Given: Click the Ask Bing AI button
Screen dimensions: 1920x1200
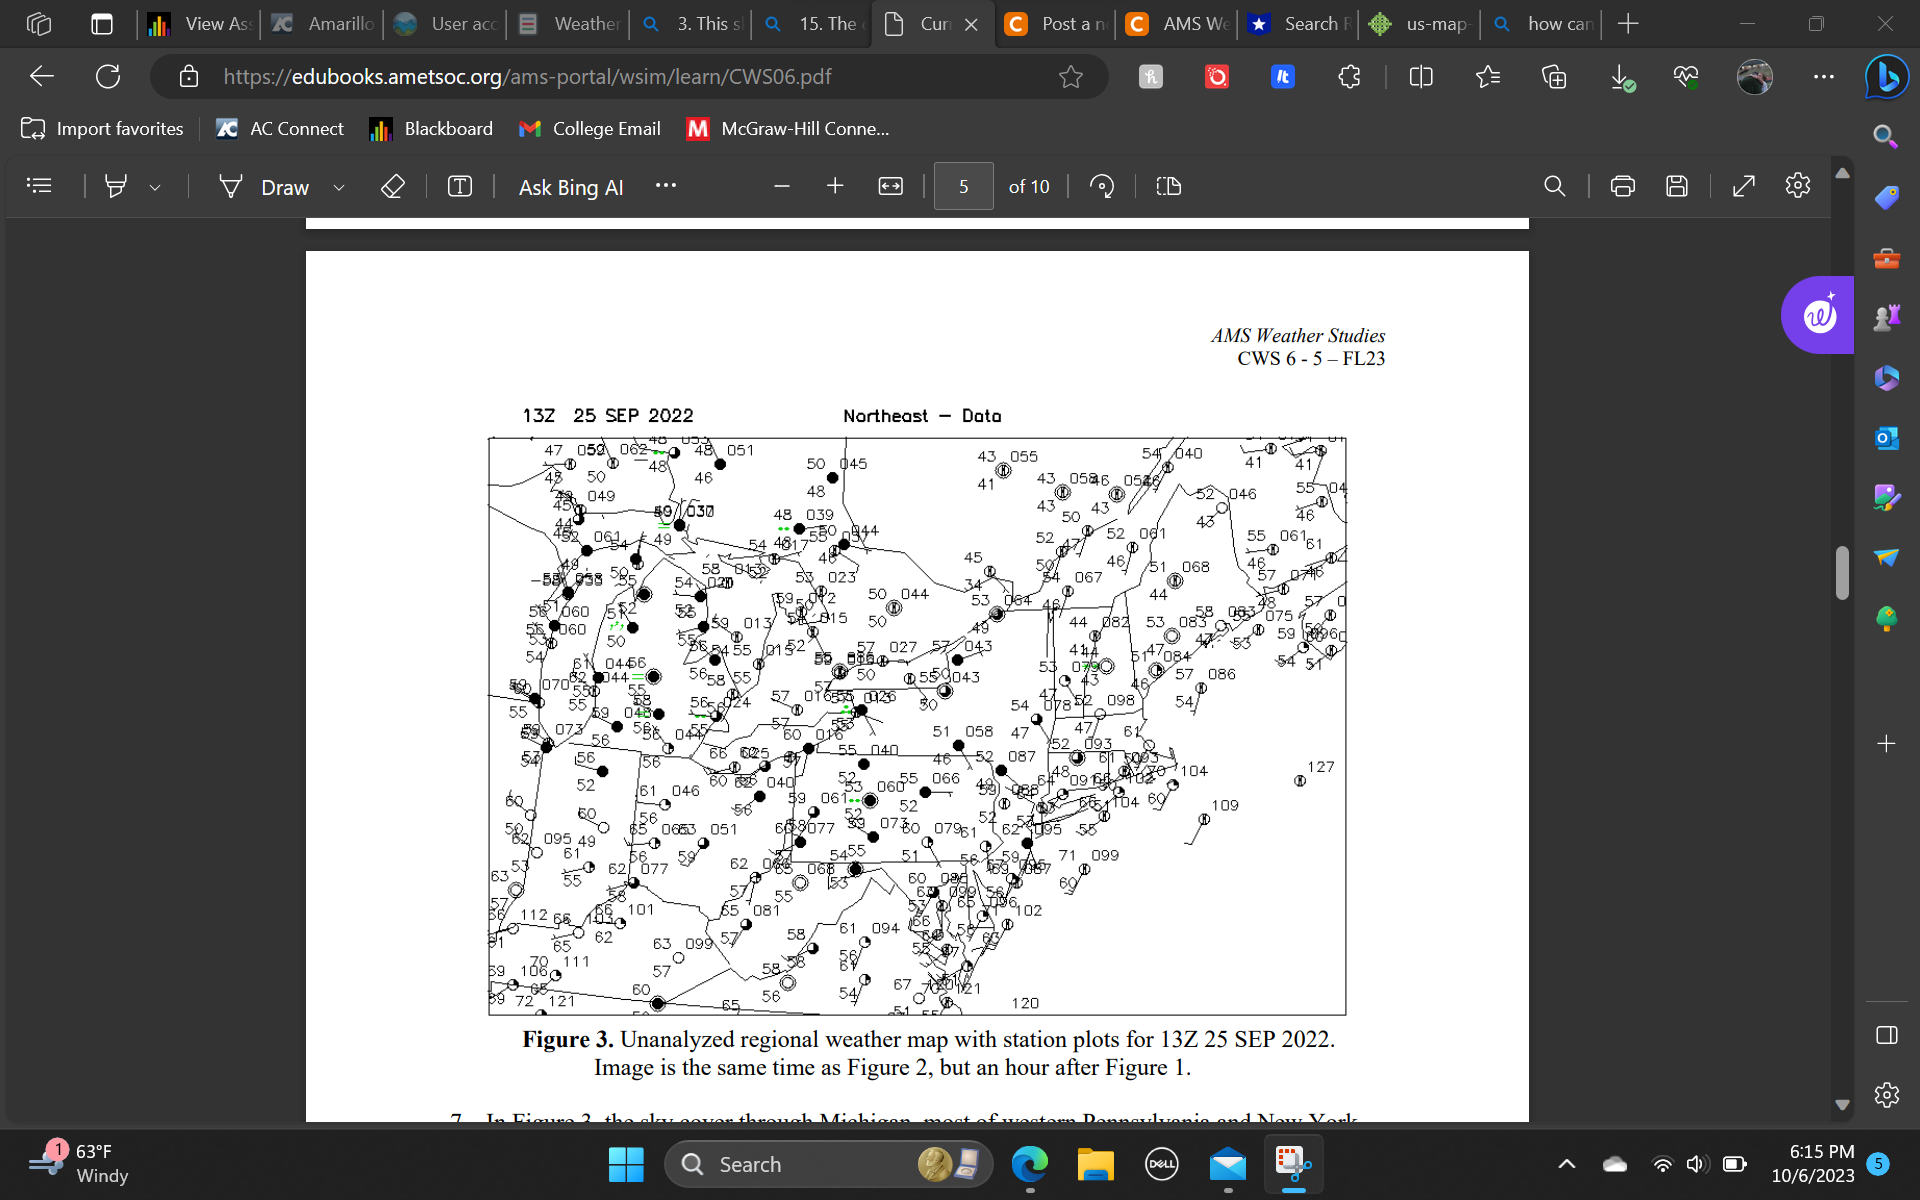Looking at the screenshot, I should [x=571, y=187].
